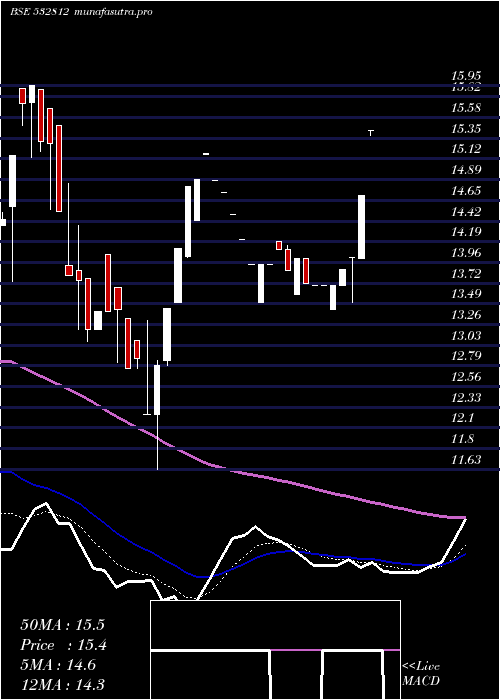Select the 15.35 price axis label

466,129
